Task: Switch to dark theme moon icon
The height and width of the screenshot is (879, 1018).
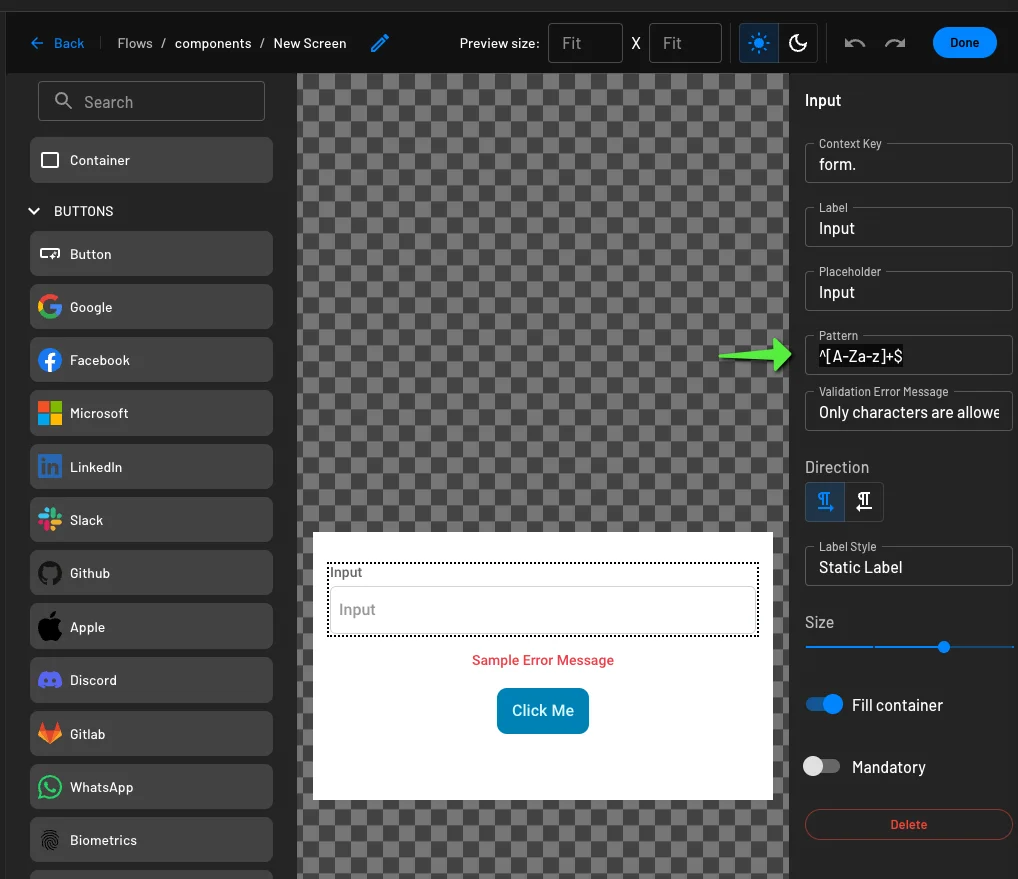Action: tap(798, 43)
